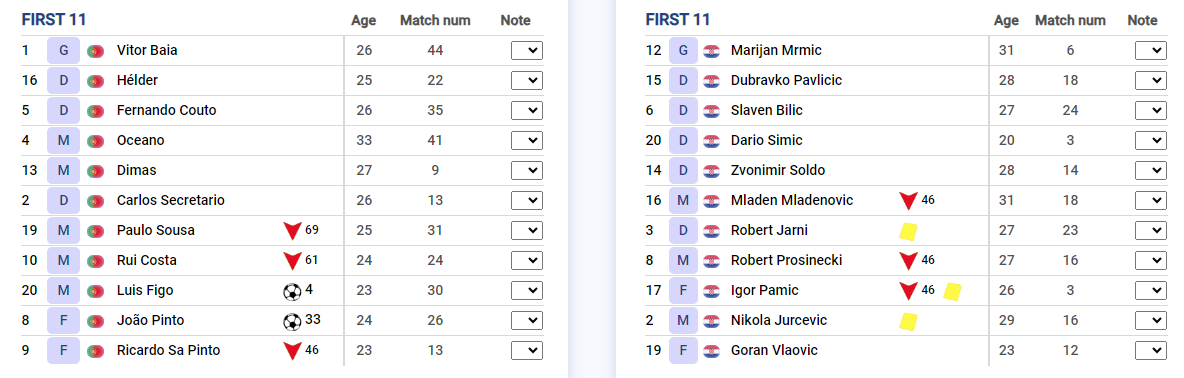
Task: Click Rui Costa's red substitution arrow
Action: point(292,261)
